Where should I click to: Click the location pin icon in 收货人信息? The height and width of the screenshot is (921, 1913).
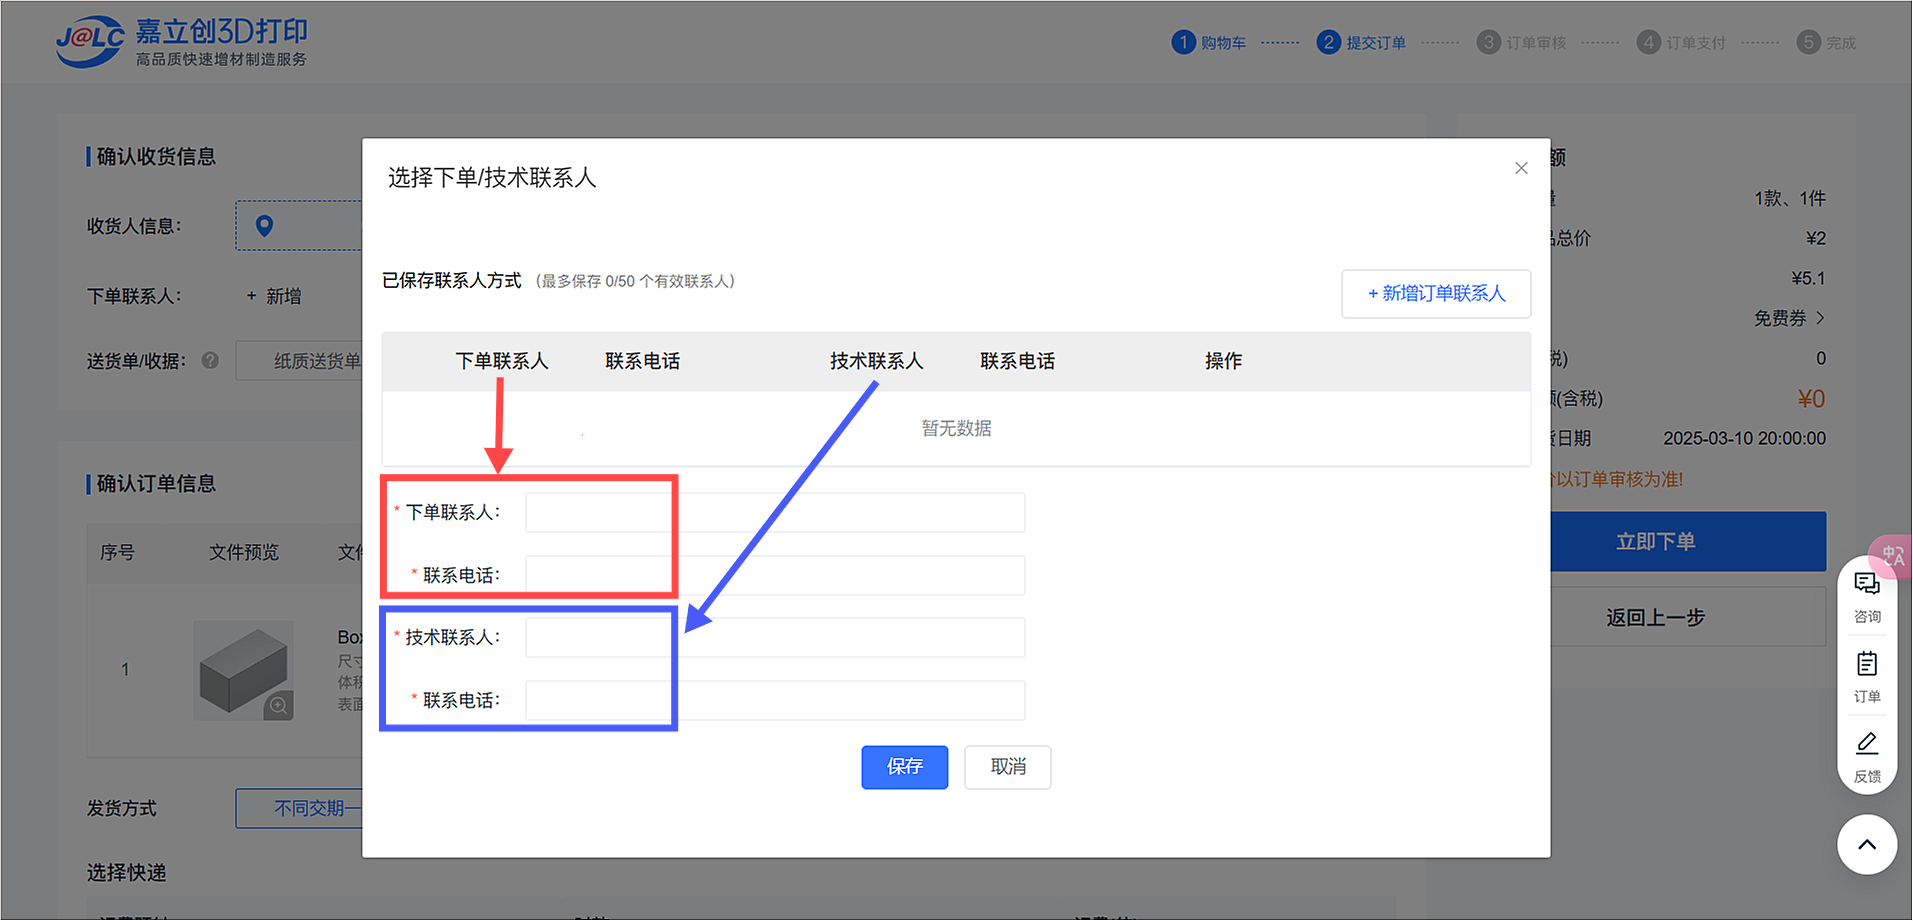click(264, 226)
